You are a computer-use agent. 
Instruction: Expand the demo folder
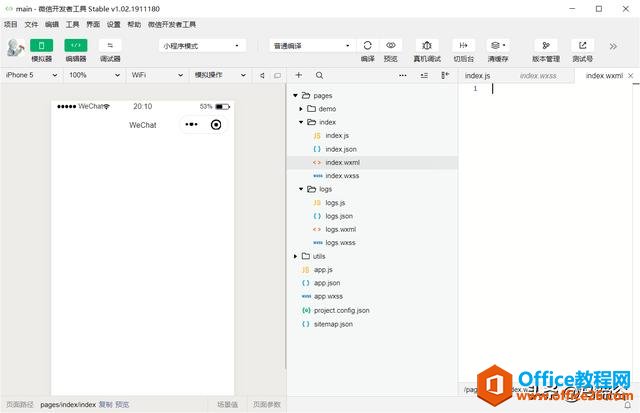point(301,109)
